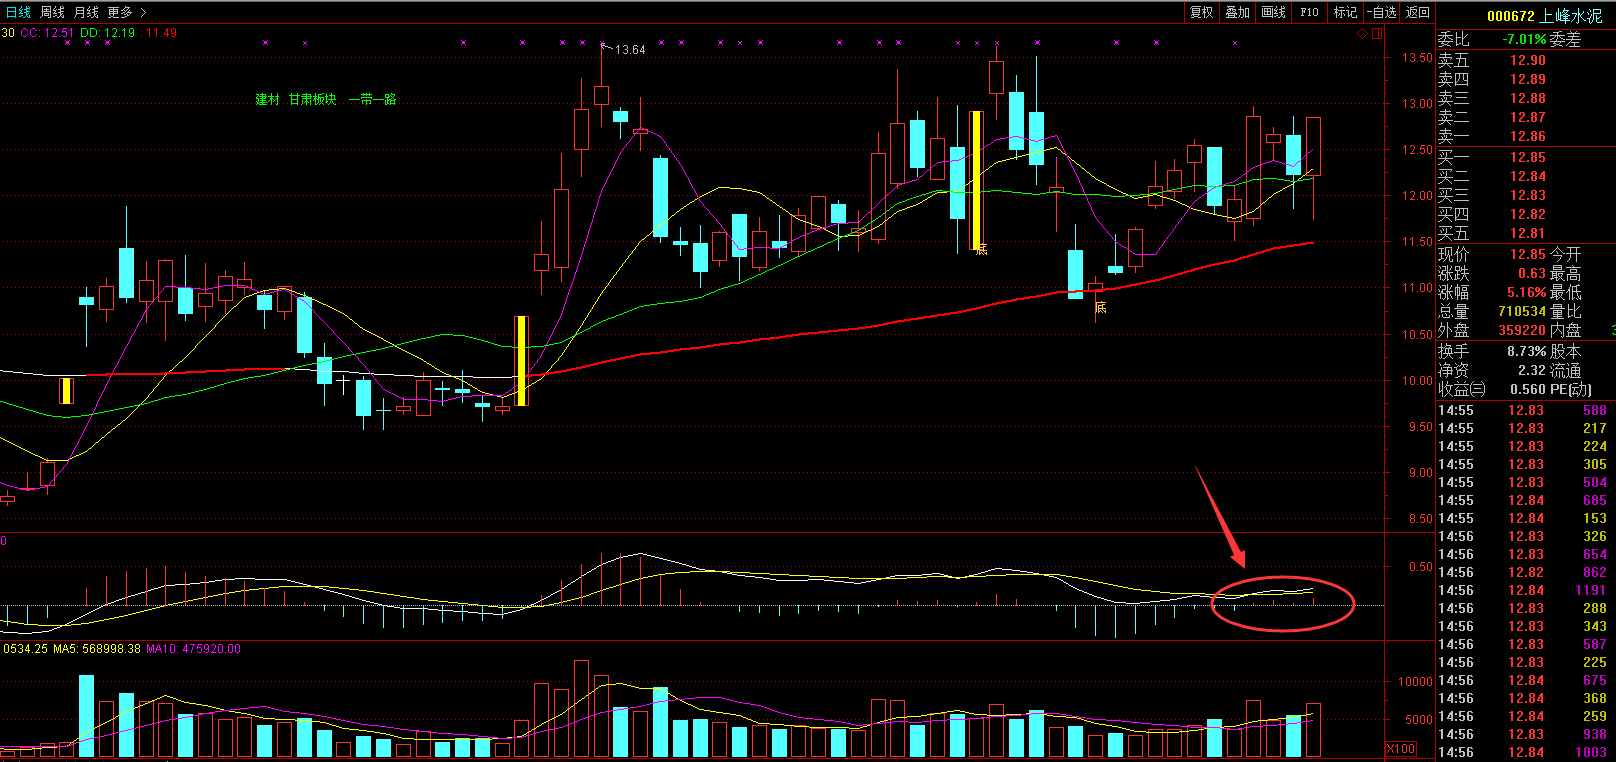Viewport: 1616px width, 762px height.
Task: Open the 更多 more periods menu
Action: click(x=126, y=12)
